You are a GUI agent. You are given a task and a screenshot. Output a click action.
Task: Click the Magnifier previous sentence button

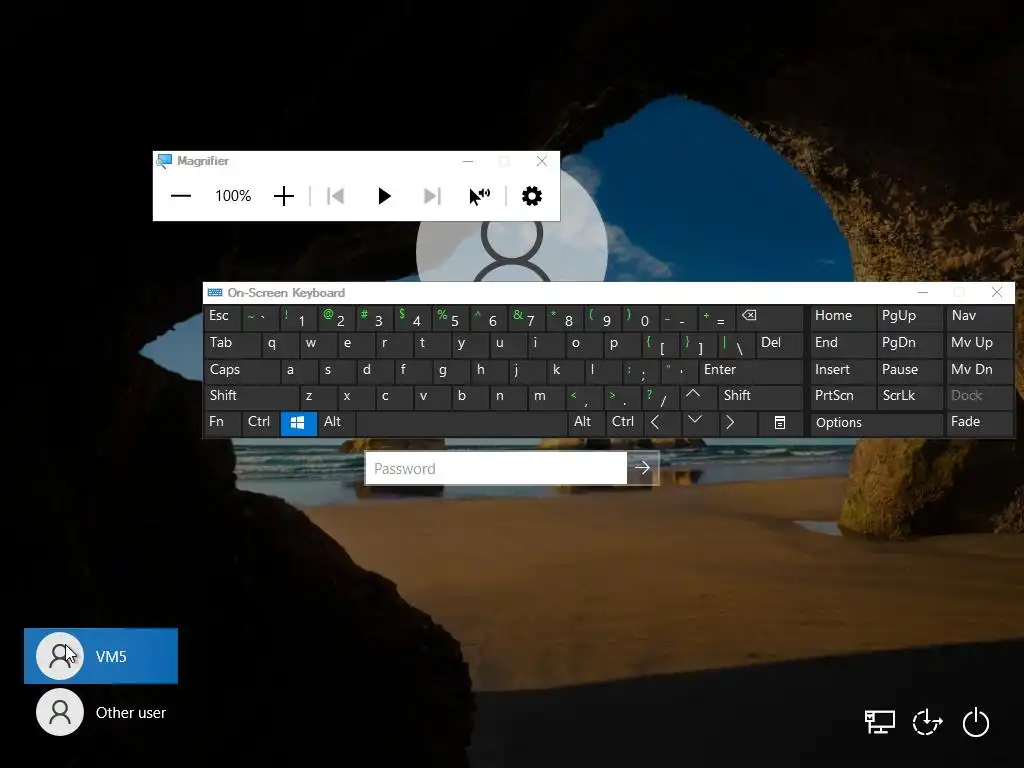(336, 196)
